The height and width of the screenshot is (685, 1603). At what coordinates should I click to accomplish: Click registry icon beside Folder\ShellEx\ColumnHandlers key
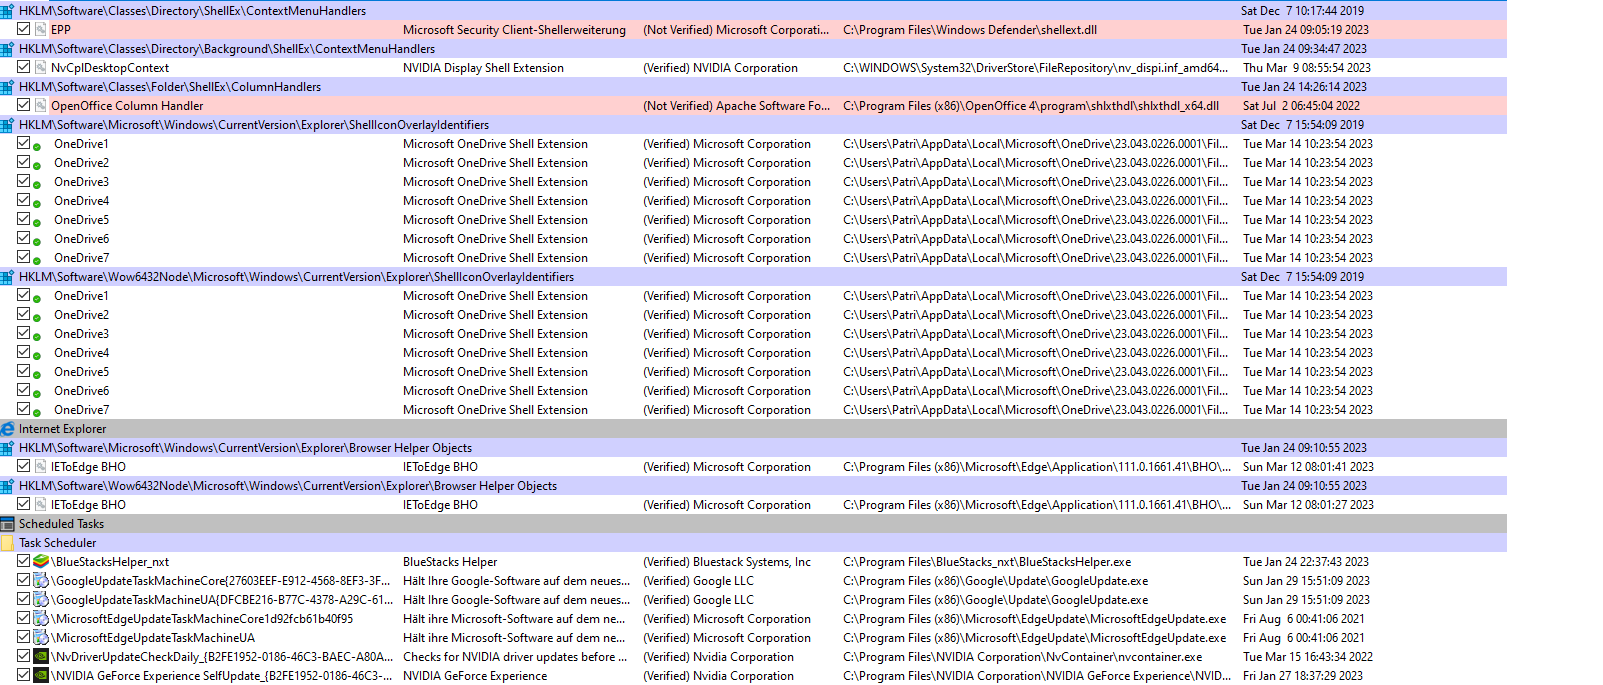coord(7,87)
